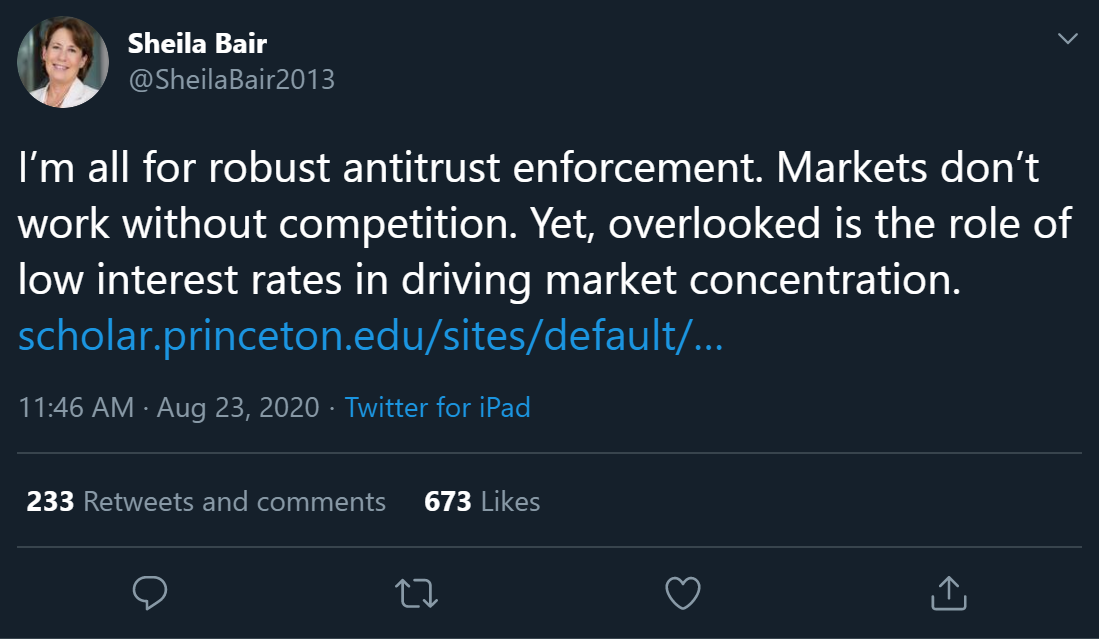Like the tweet with the heart icon

coord(683,594)
